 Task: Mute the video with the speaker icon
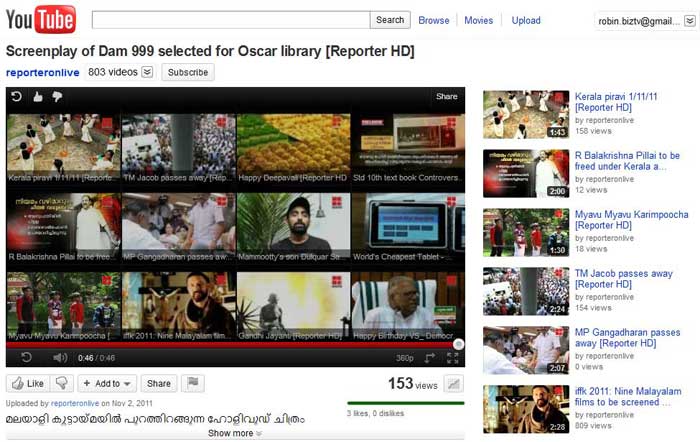[x=59, y=357]
